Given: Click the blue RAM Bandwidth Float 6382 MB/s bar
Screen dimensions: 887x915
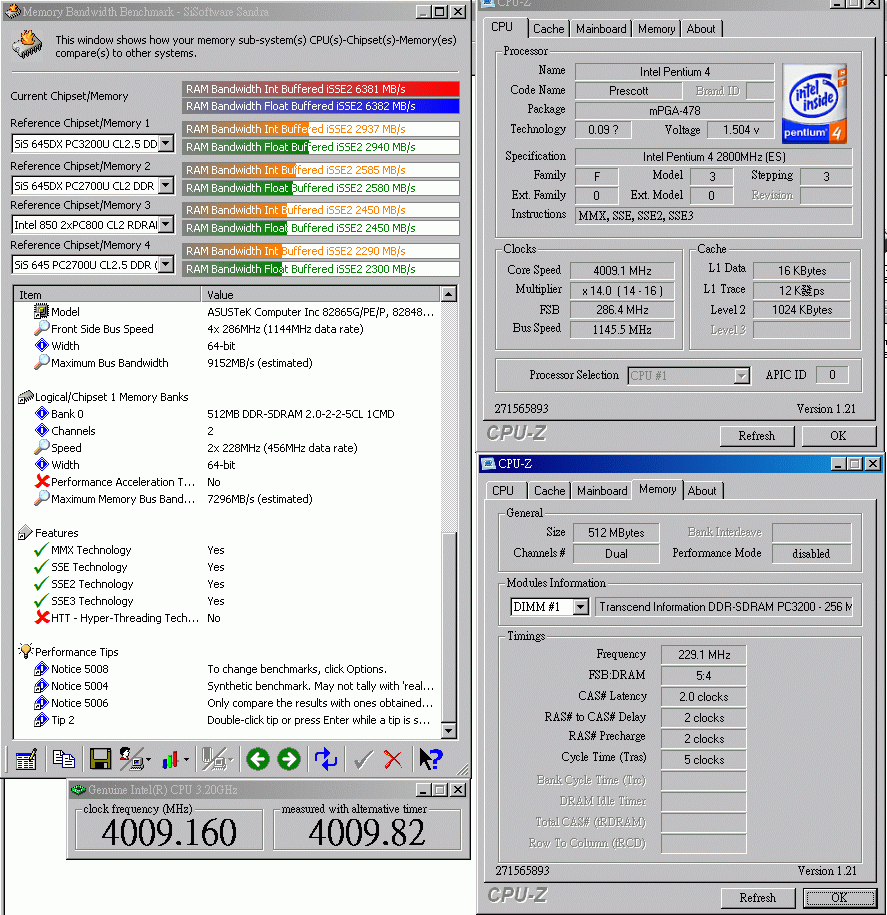Looking at the screenshot, I should (321, 106).
